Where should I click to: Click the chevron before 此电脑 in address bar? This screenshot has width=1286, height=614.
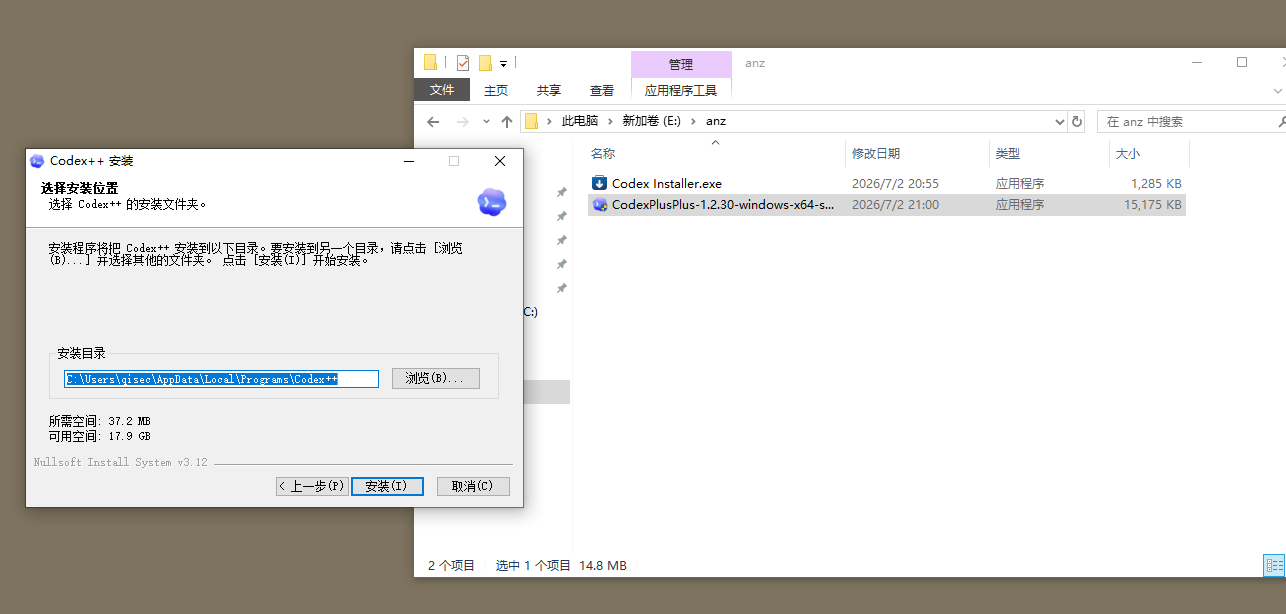(x=549, y=121)
